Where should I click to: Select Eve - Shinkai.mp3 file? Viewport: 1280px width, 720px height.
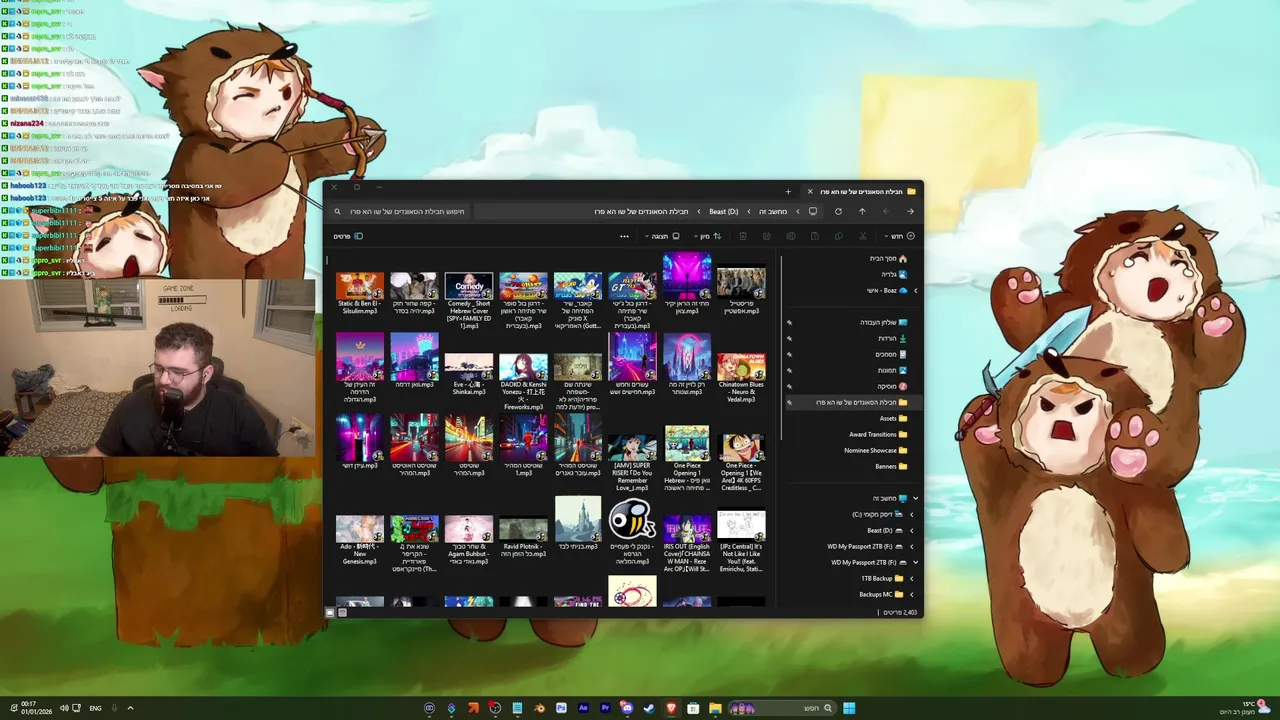coord(469,375)
